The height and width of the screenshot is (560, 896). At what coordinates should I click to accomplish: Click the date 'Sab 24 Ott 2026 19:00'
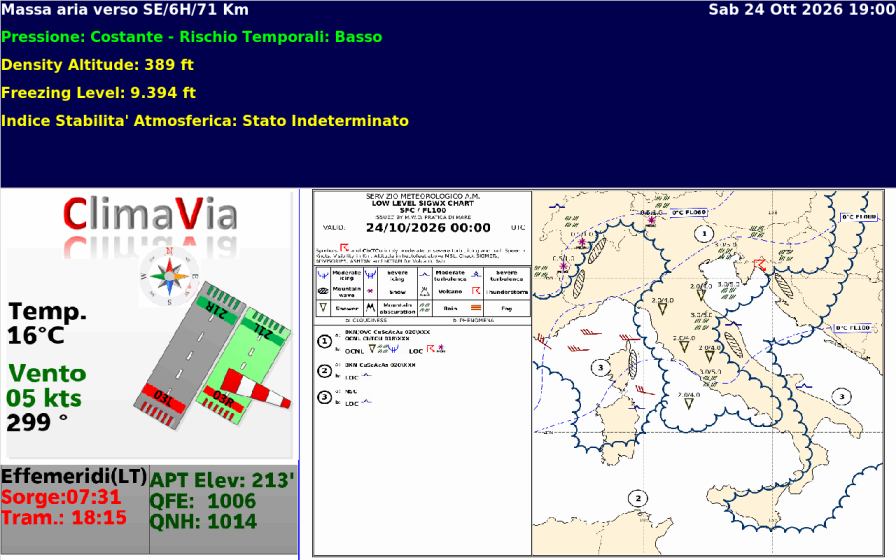(801, 10)
